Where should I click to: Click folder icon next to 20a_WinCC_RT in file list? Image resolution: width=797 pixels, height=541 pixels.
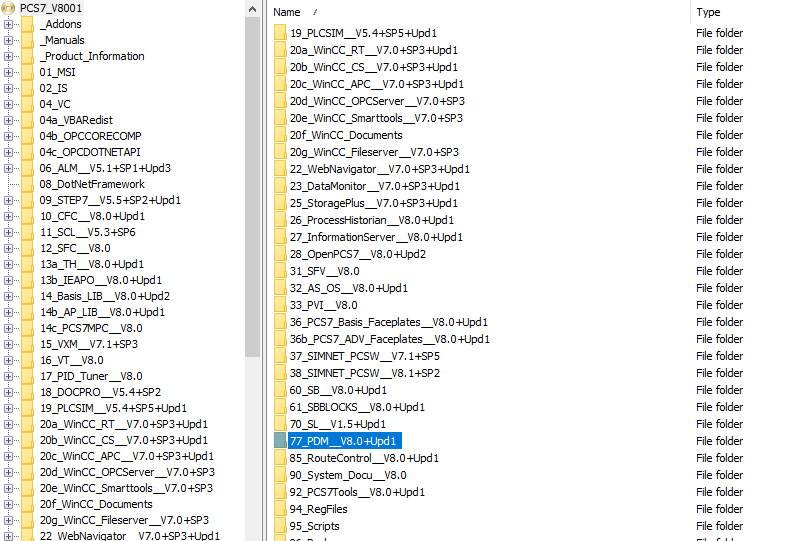pyautogui.click(x=280, y=50)
